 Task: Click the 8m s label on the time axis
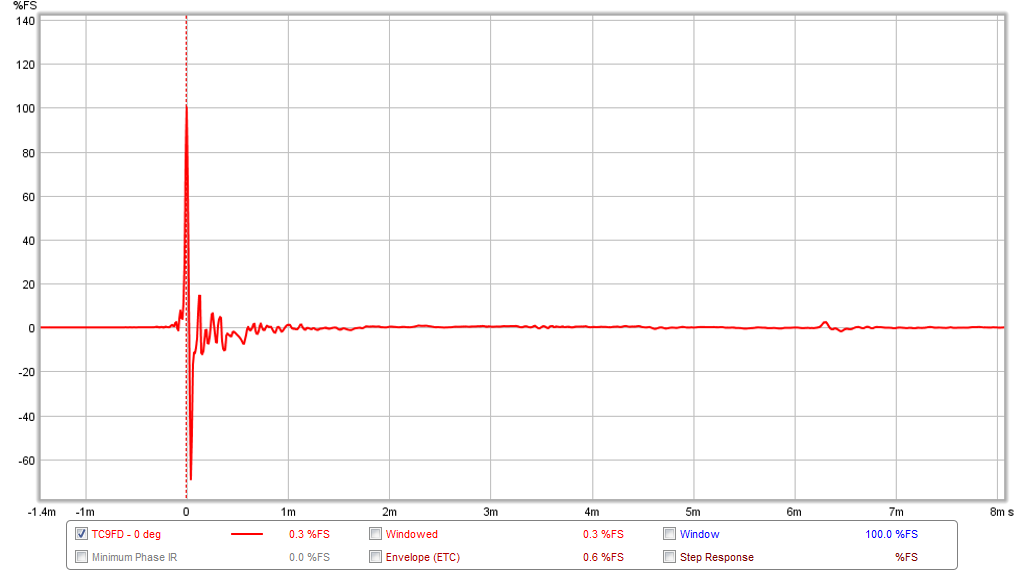pos(1002,512)
